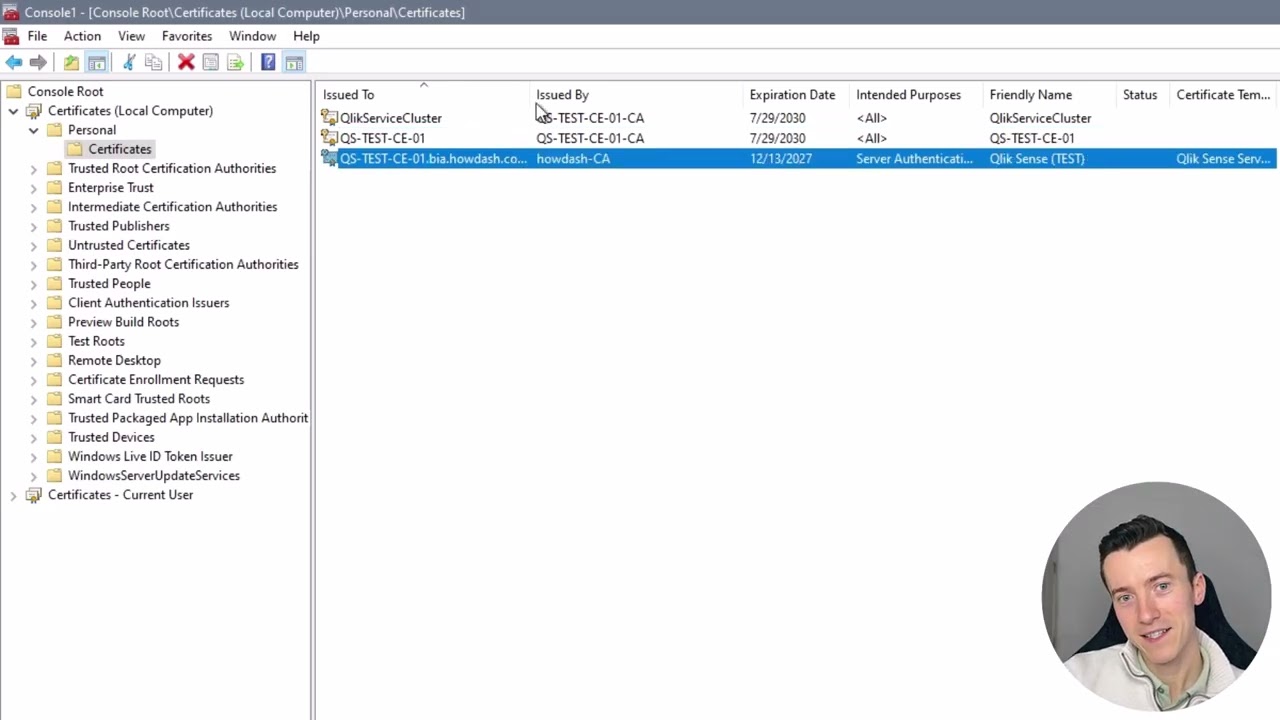Select QlikServiceCluster certificate name
This screenshot has height=720, width=1280.
click(391, 118)
